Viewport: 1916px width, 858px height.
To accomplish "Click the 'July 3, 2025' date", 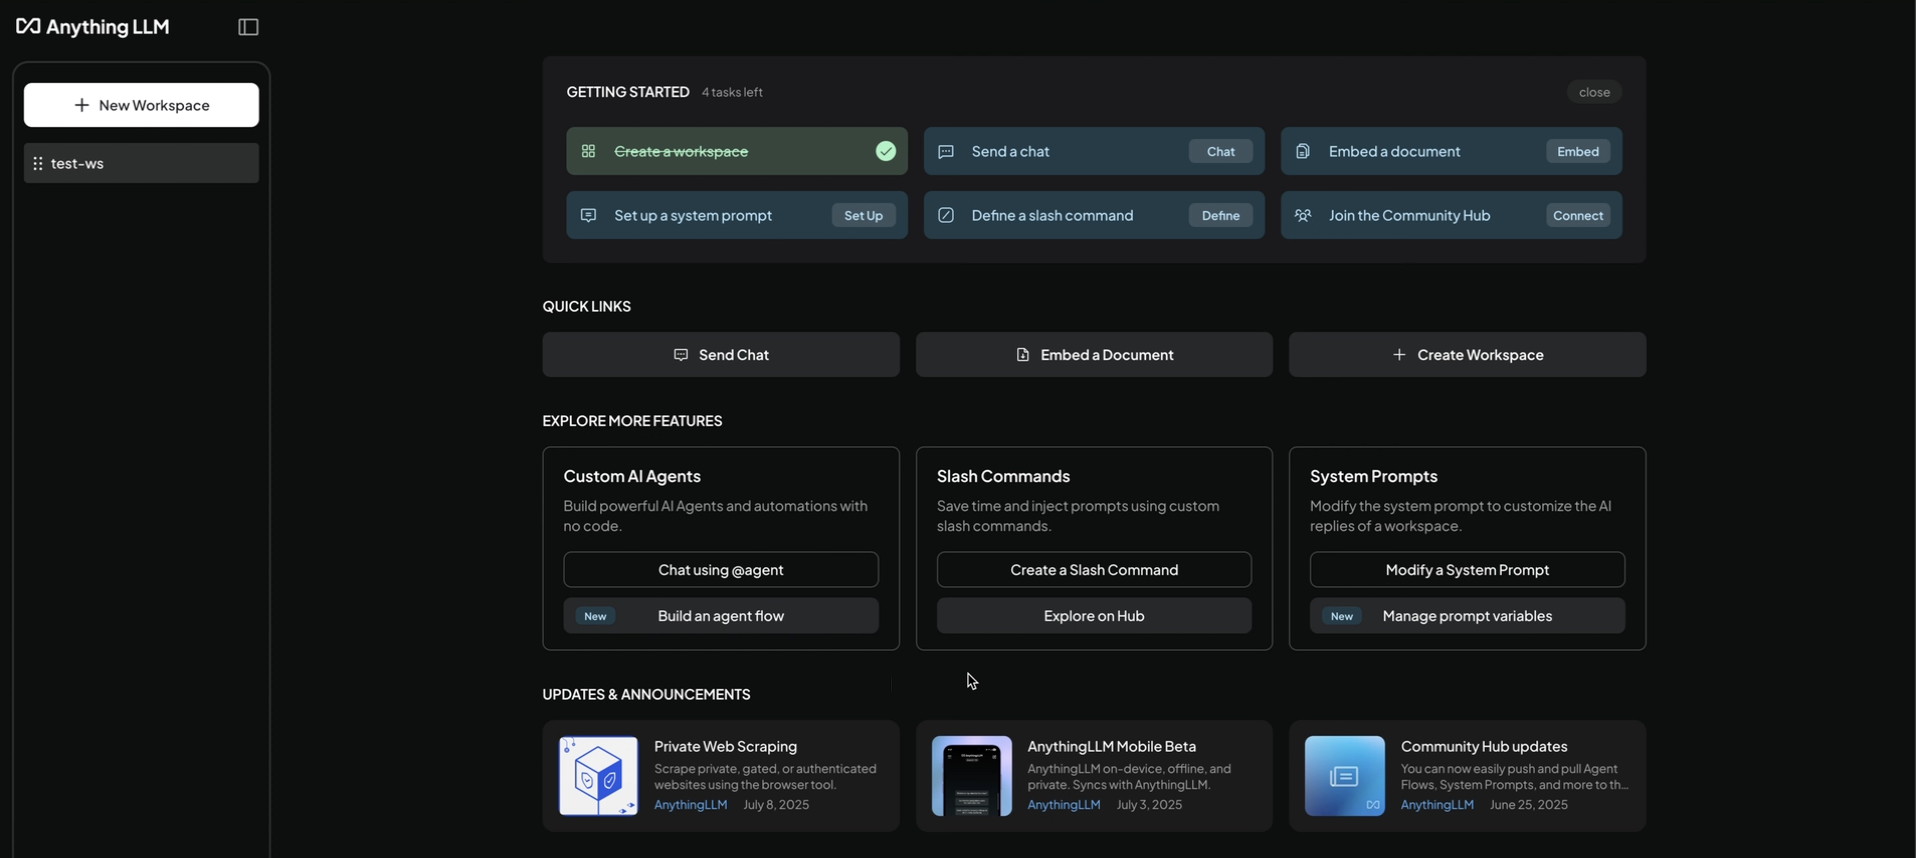I will pyautogui.click(x=1149, y=805).
